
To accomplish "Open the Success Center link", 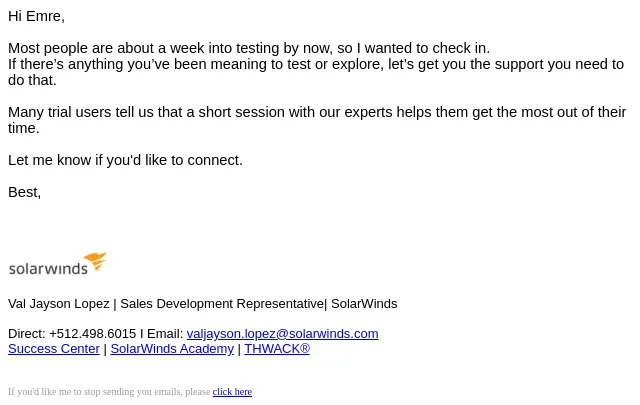I will [x=54, y=349].
